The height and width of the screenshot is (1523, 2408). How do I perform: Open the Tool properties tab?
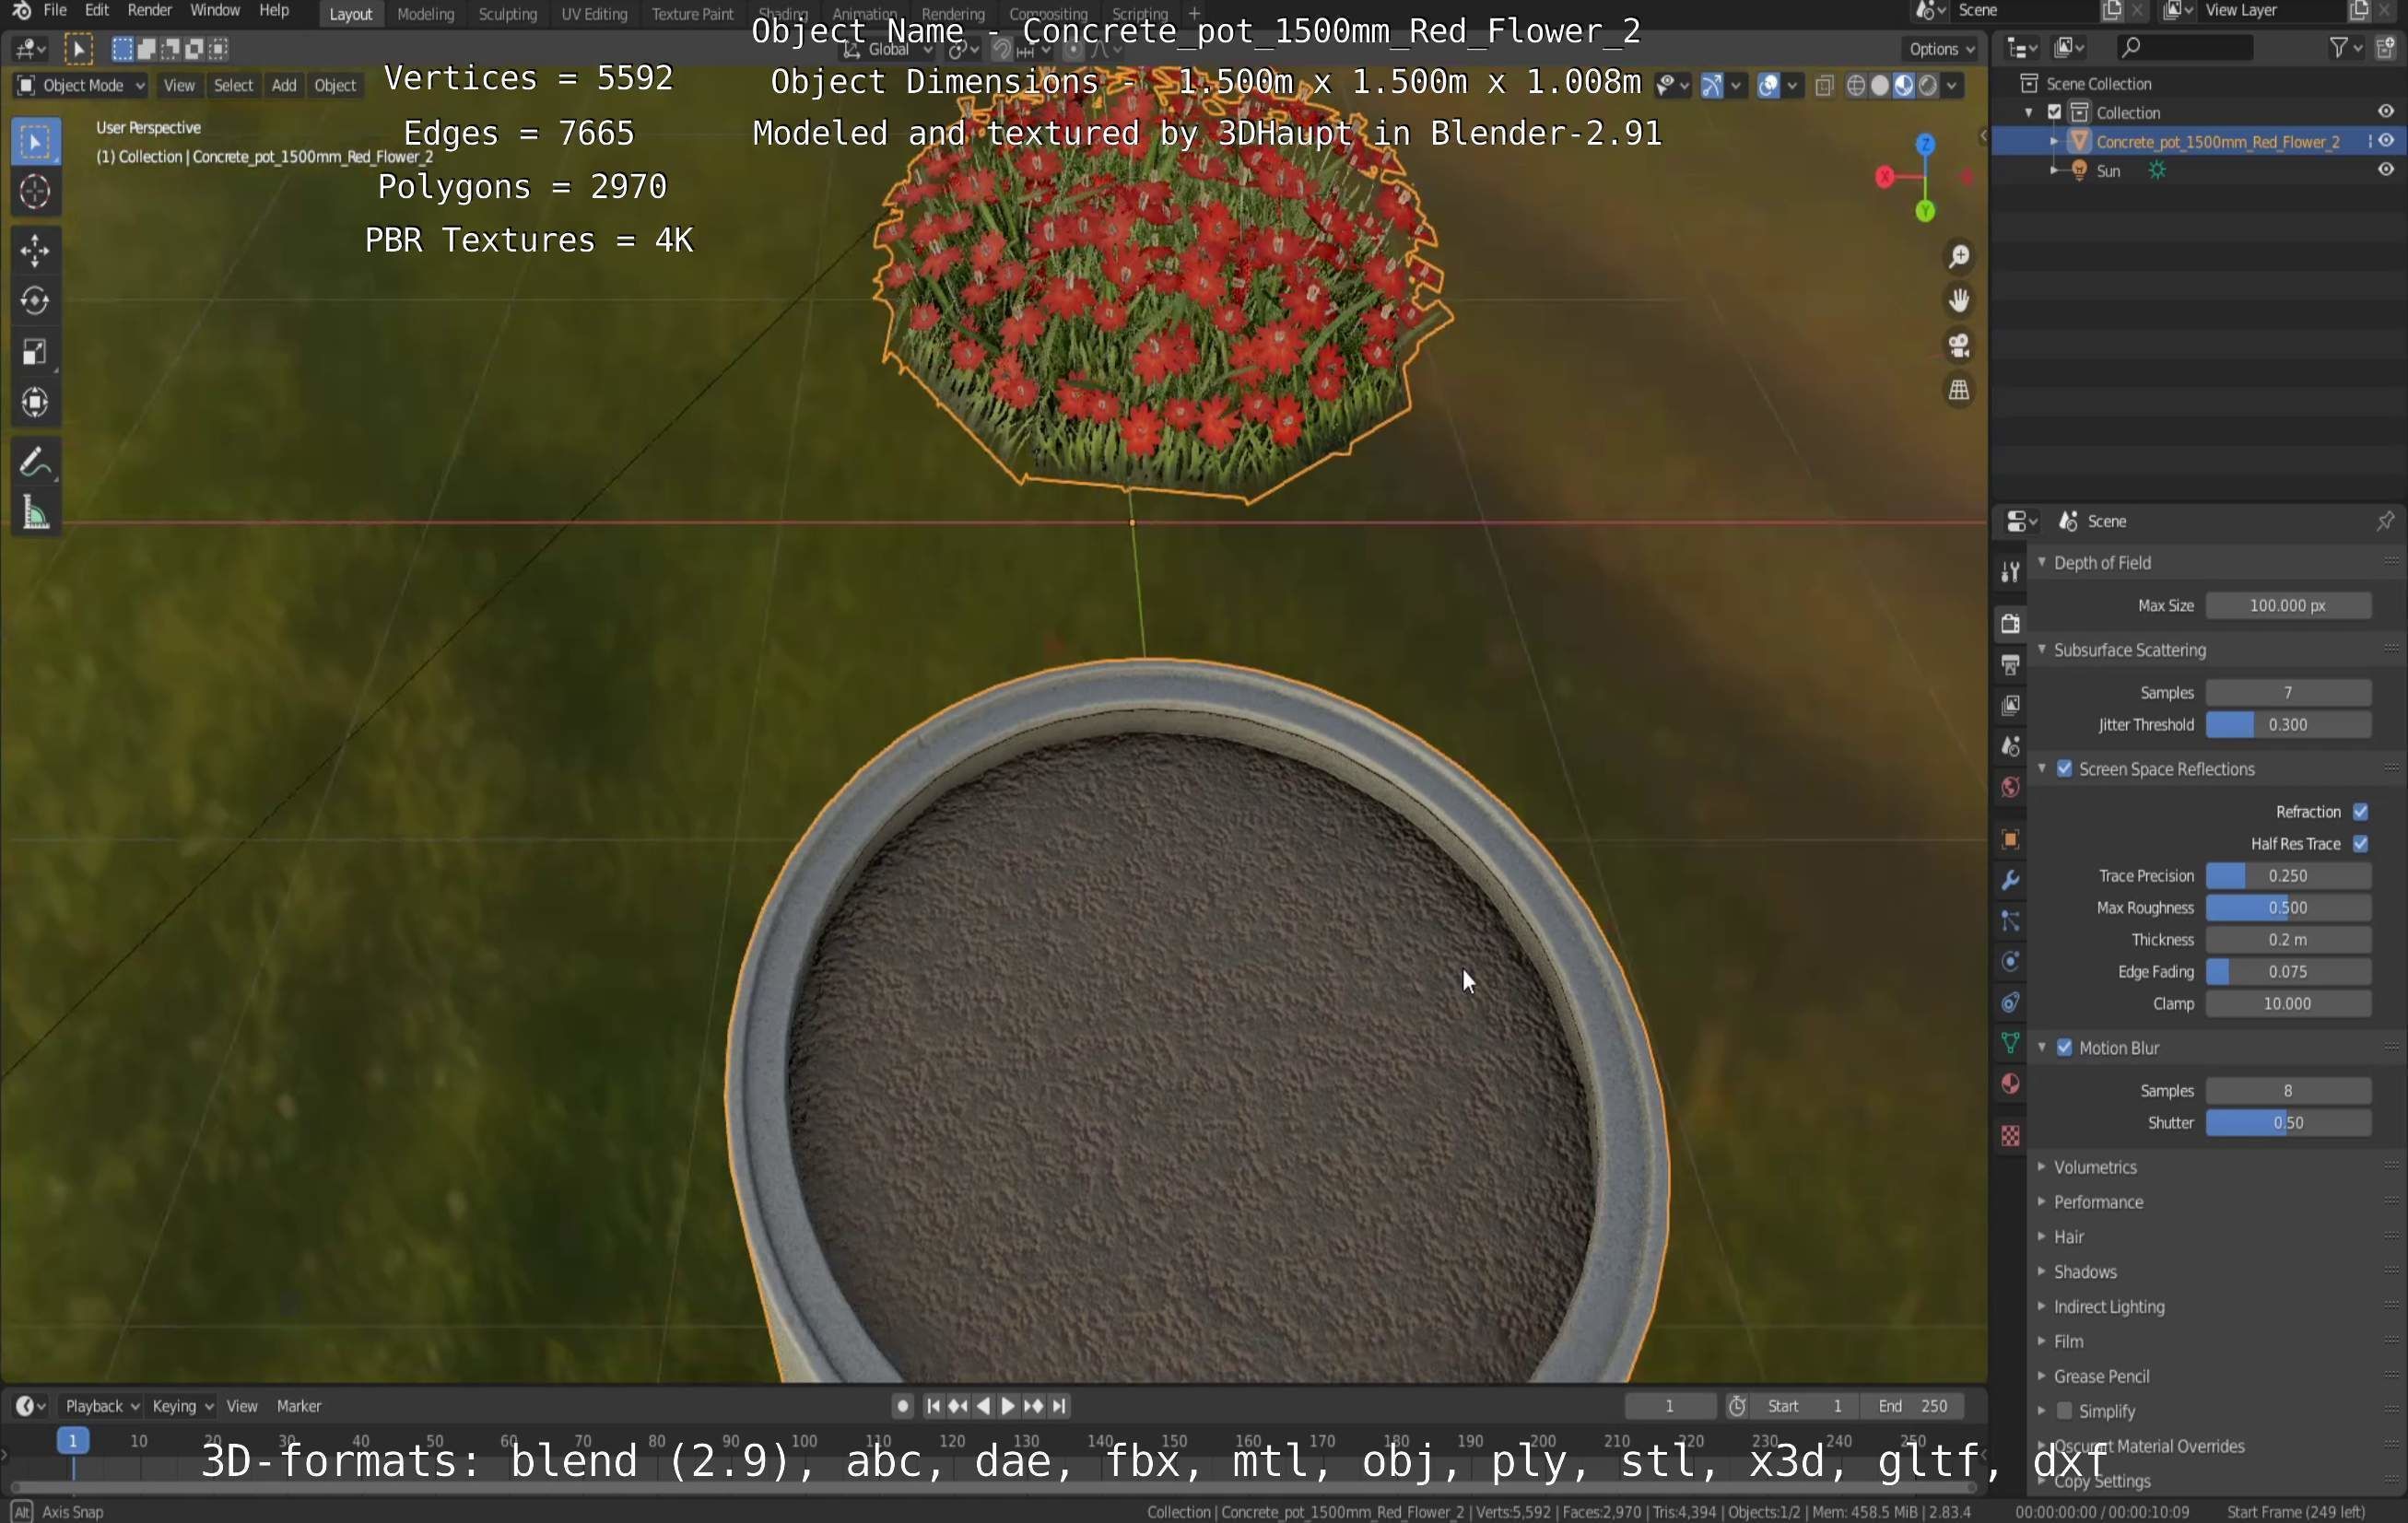click(x=2010, y=572)
